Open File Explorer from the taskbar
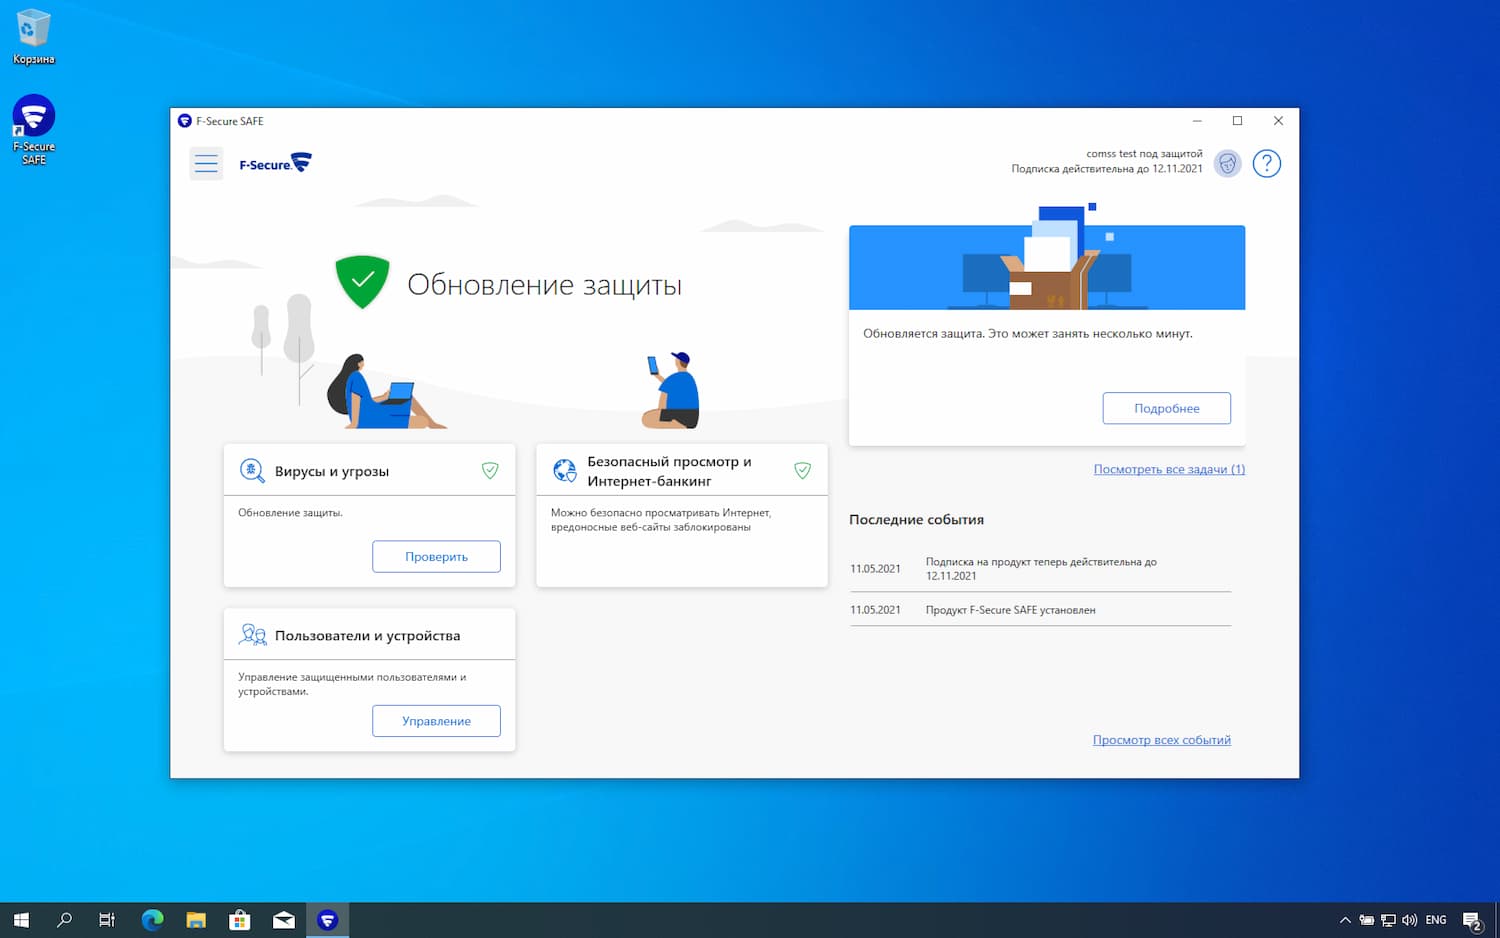Viewport: 1500px width, 938px height. 196,920
